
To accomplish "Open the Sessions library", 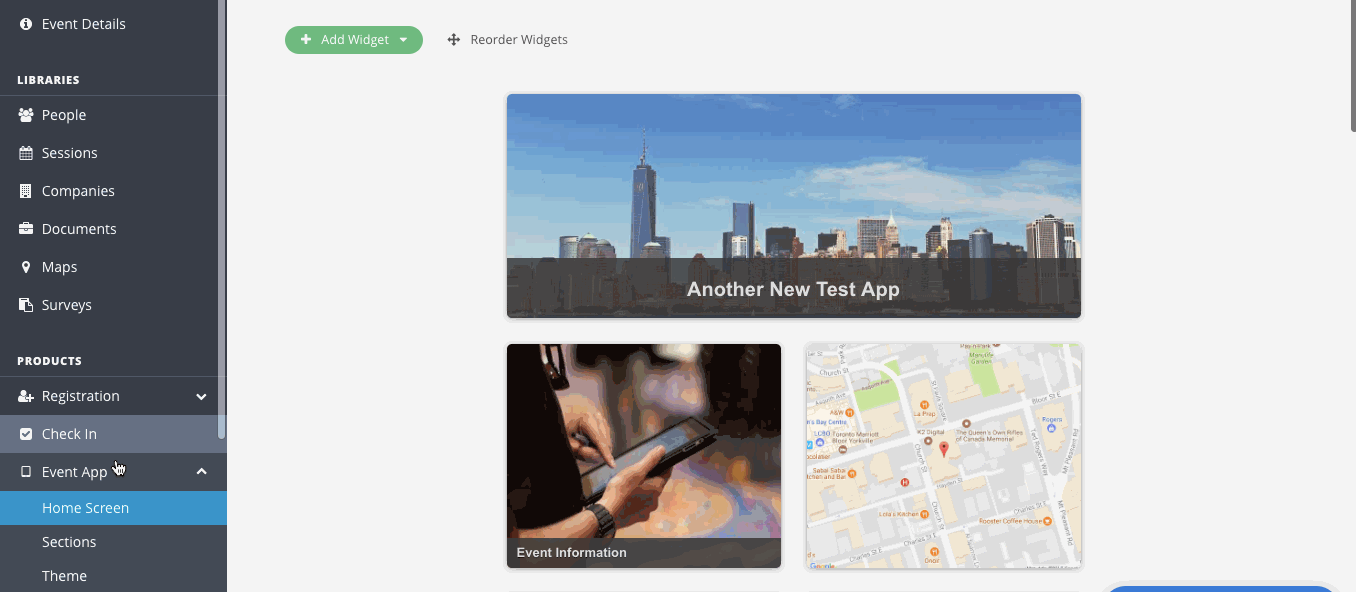I will 113,153.
